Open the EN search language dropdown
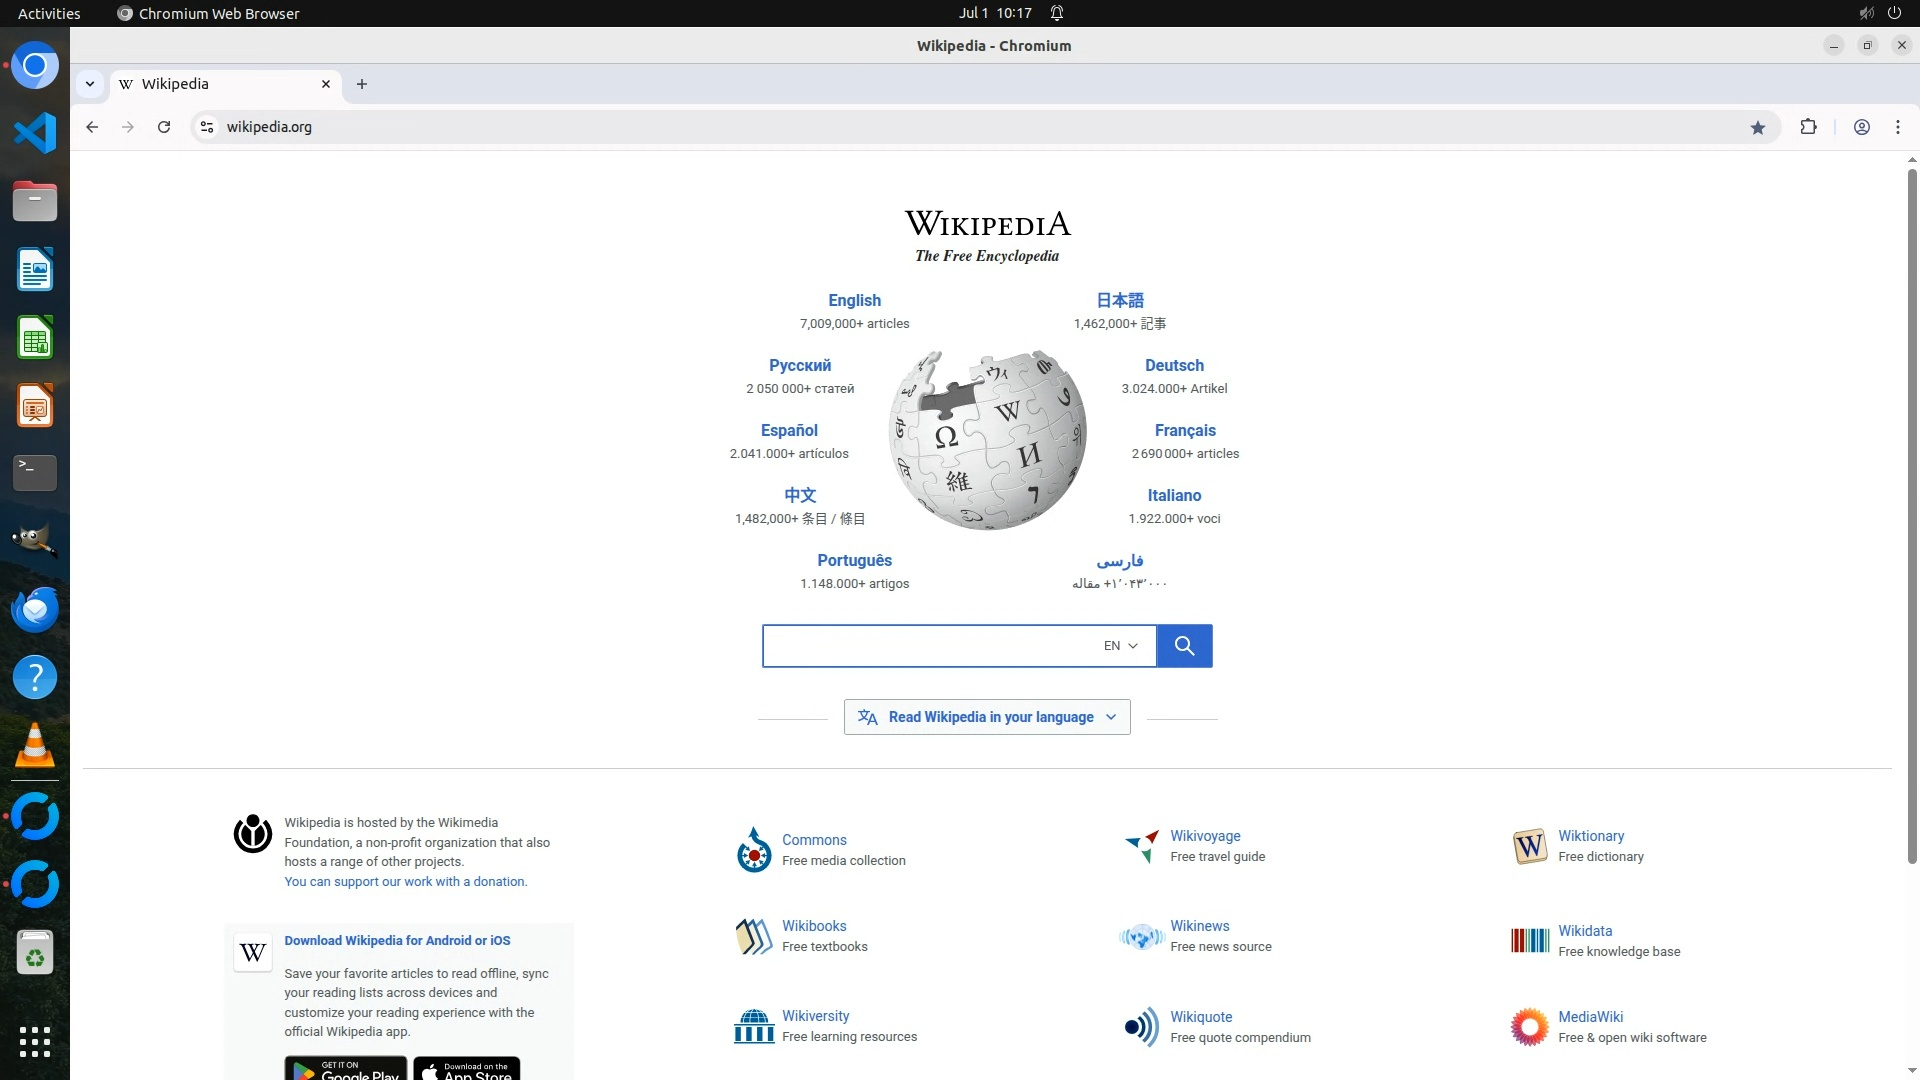Image resolution: width=1920 pixels, height=1080 pixels. click(x=1120, y=646)
